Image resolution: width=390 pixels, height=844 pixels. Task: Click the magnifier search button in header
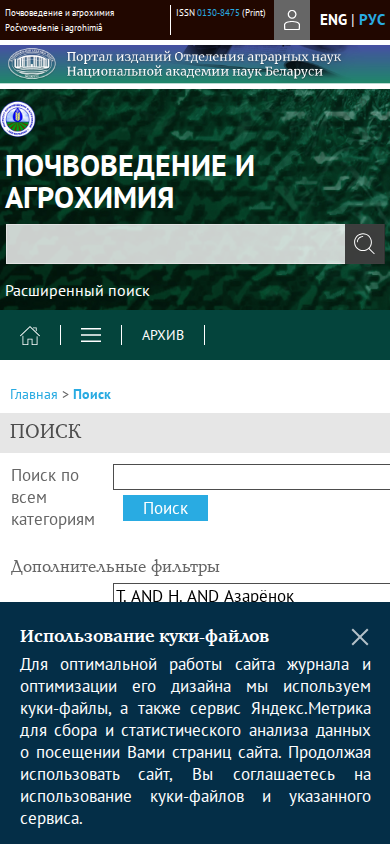tap(365, 244)
